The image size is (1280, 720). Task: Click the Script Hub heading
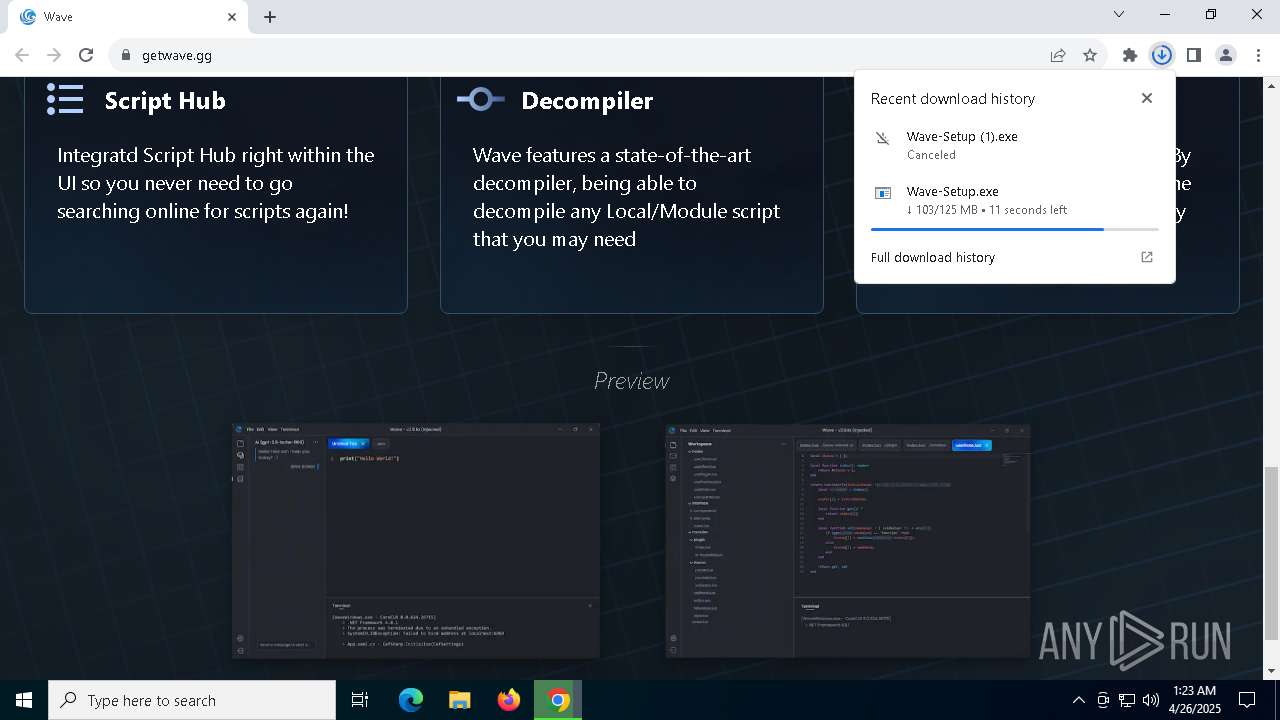tap(165, 100)
